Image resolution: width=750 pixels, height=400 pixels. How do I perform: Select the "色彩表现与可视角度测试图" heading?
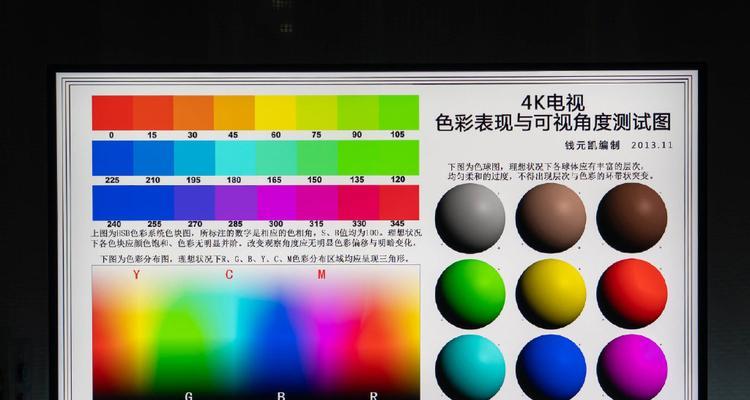click(553, 122)
